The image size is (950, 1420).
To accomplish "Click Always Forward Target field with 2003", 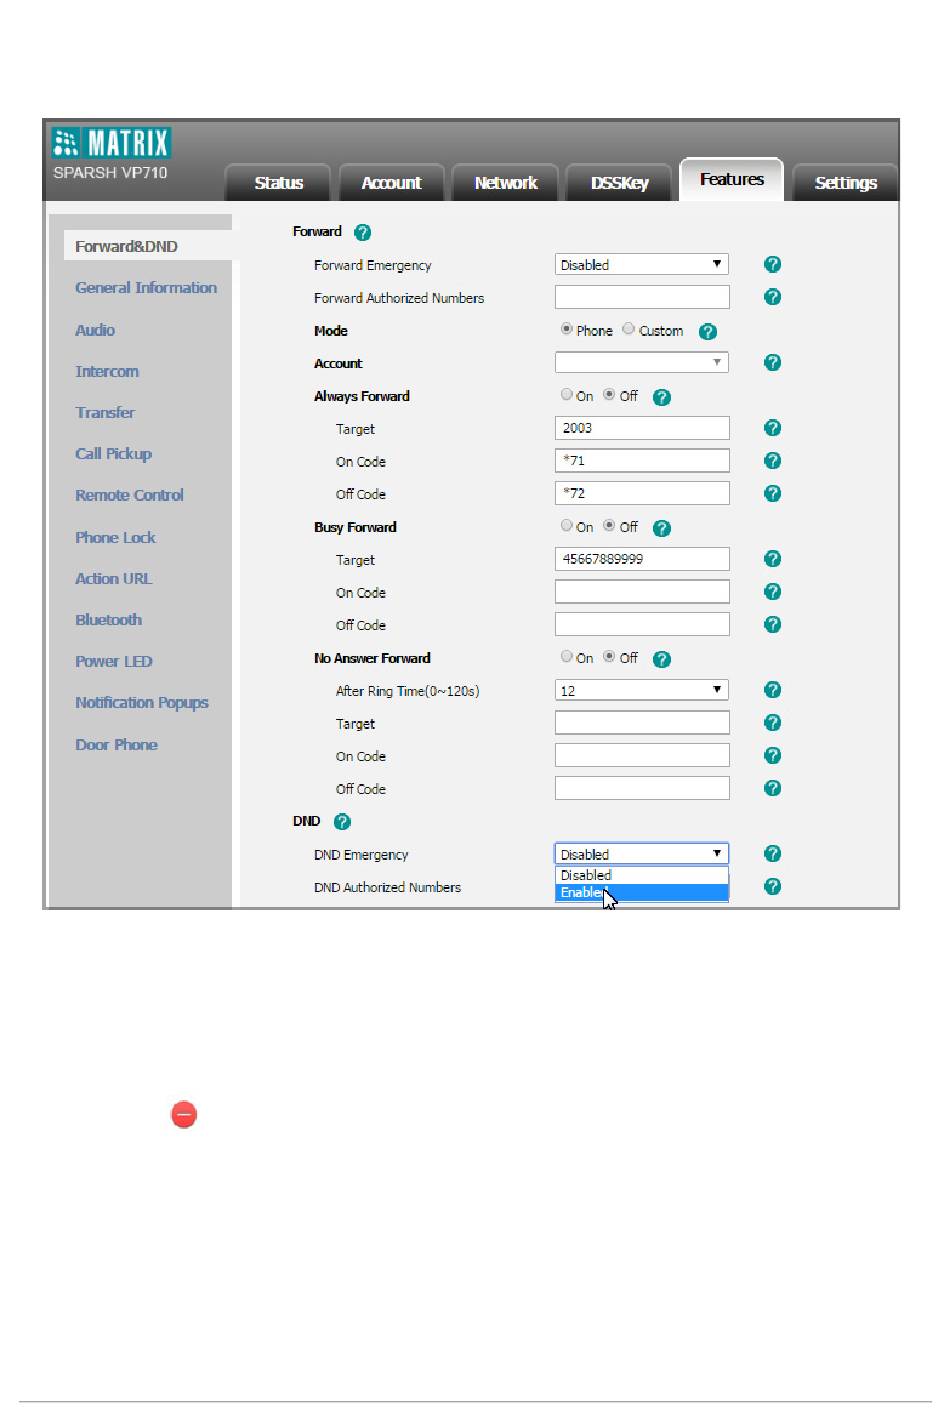I will tap(642, 428).
